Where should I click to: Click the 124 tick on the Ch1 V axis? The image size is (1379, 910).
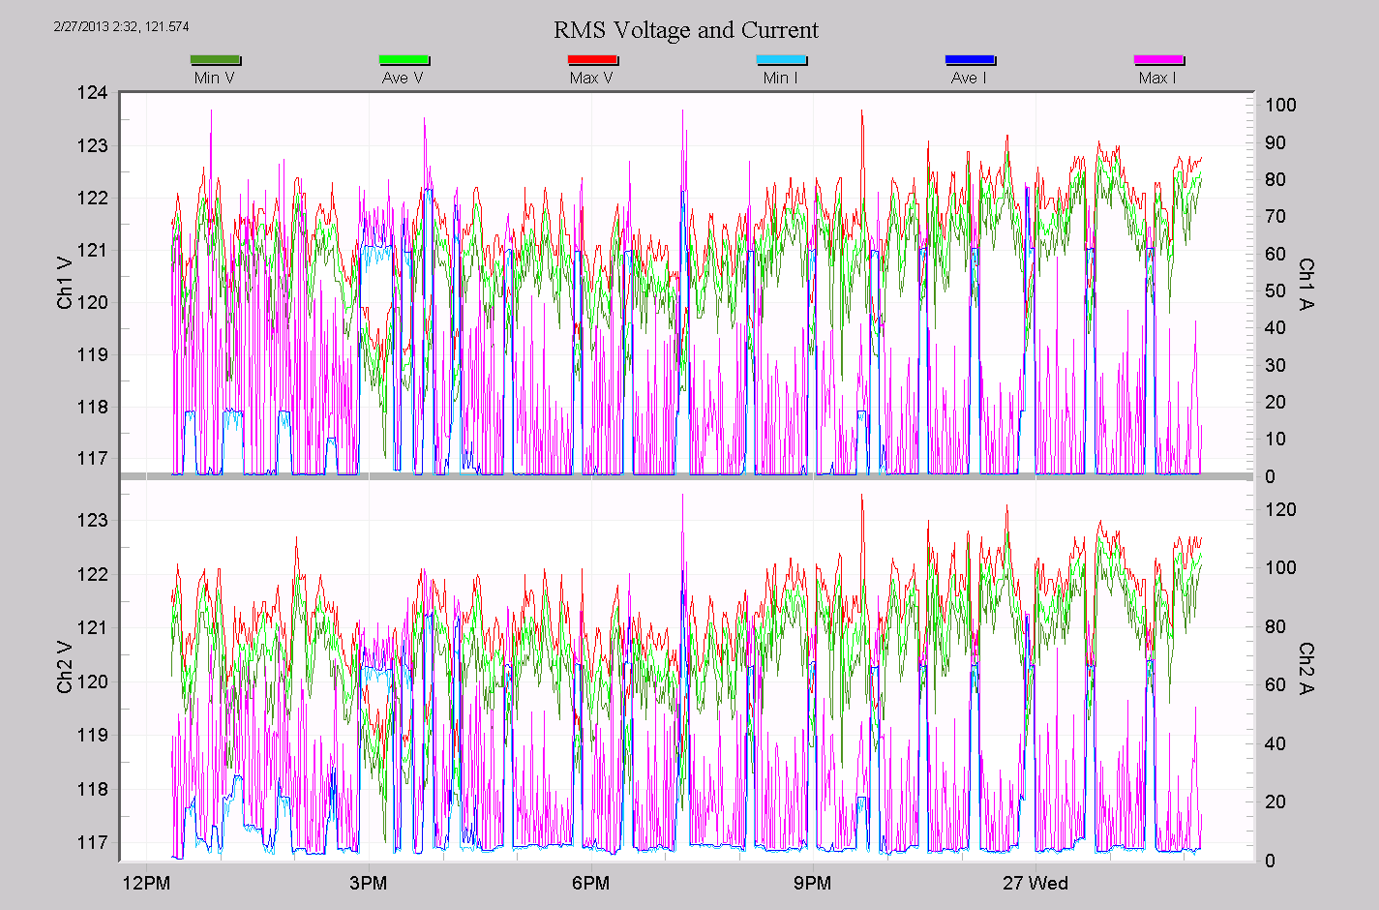pyautogui.click(x=92, y=93)
